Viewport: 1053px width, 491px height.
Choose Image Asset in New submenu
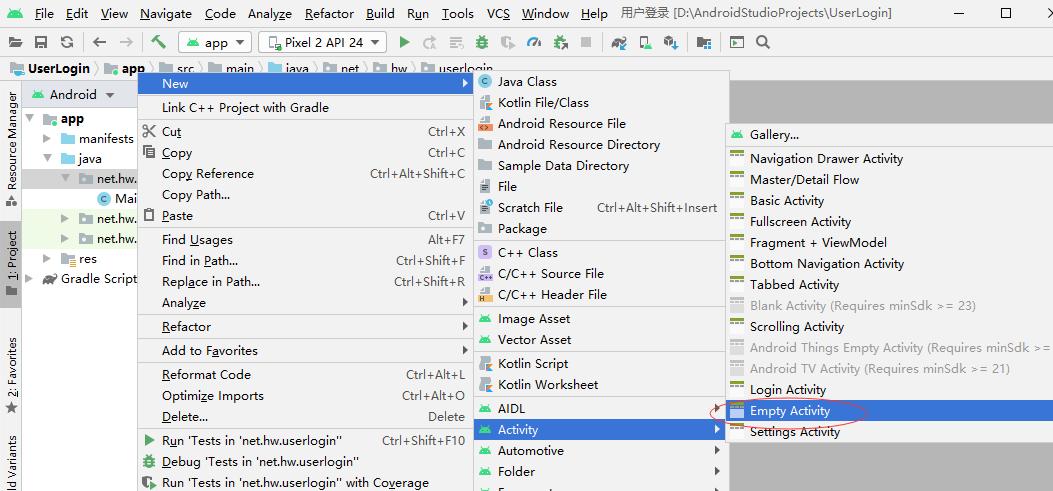tap(602, 319)
